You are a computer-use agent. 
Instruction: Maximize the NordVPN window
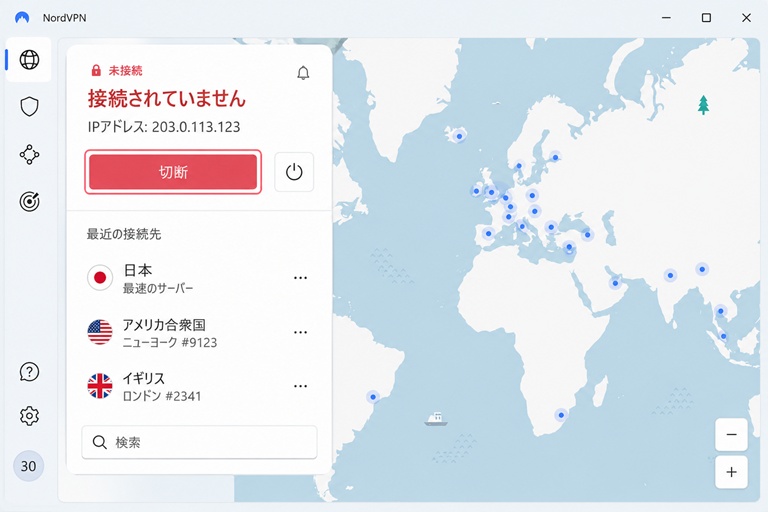706,18
